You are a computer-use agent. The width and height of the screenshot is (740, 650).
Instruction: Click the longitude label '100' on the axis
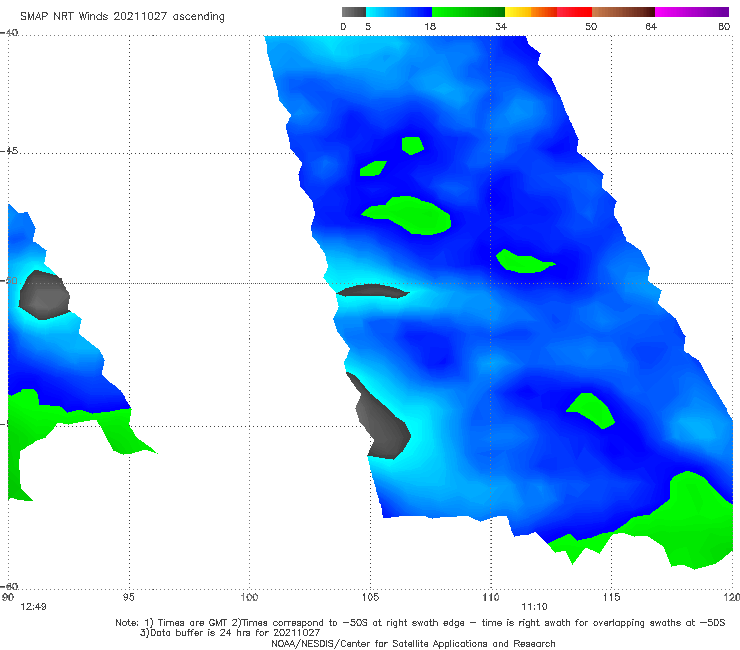(249, 598)
